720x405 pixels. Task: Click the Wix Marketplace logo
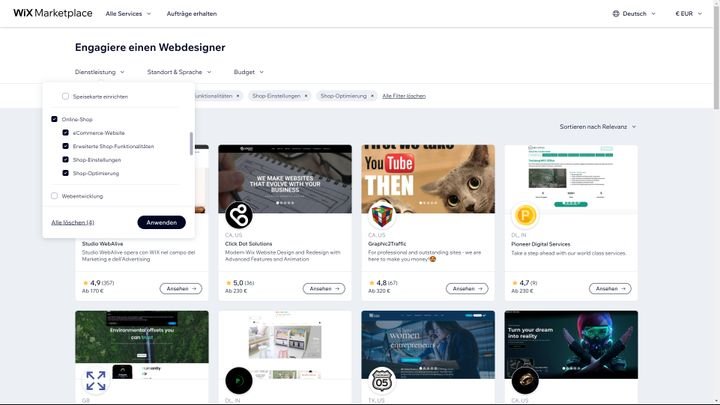click(x=53, y=13)
